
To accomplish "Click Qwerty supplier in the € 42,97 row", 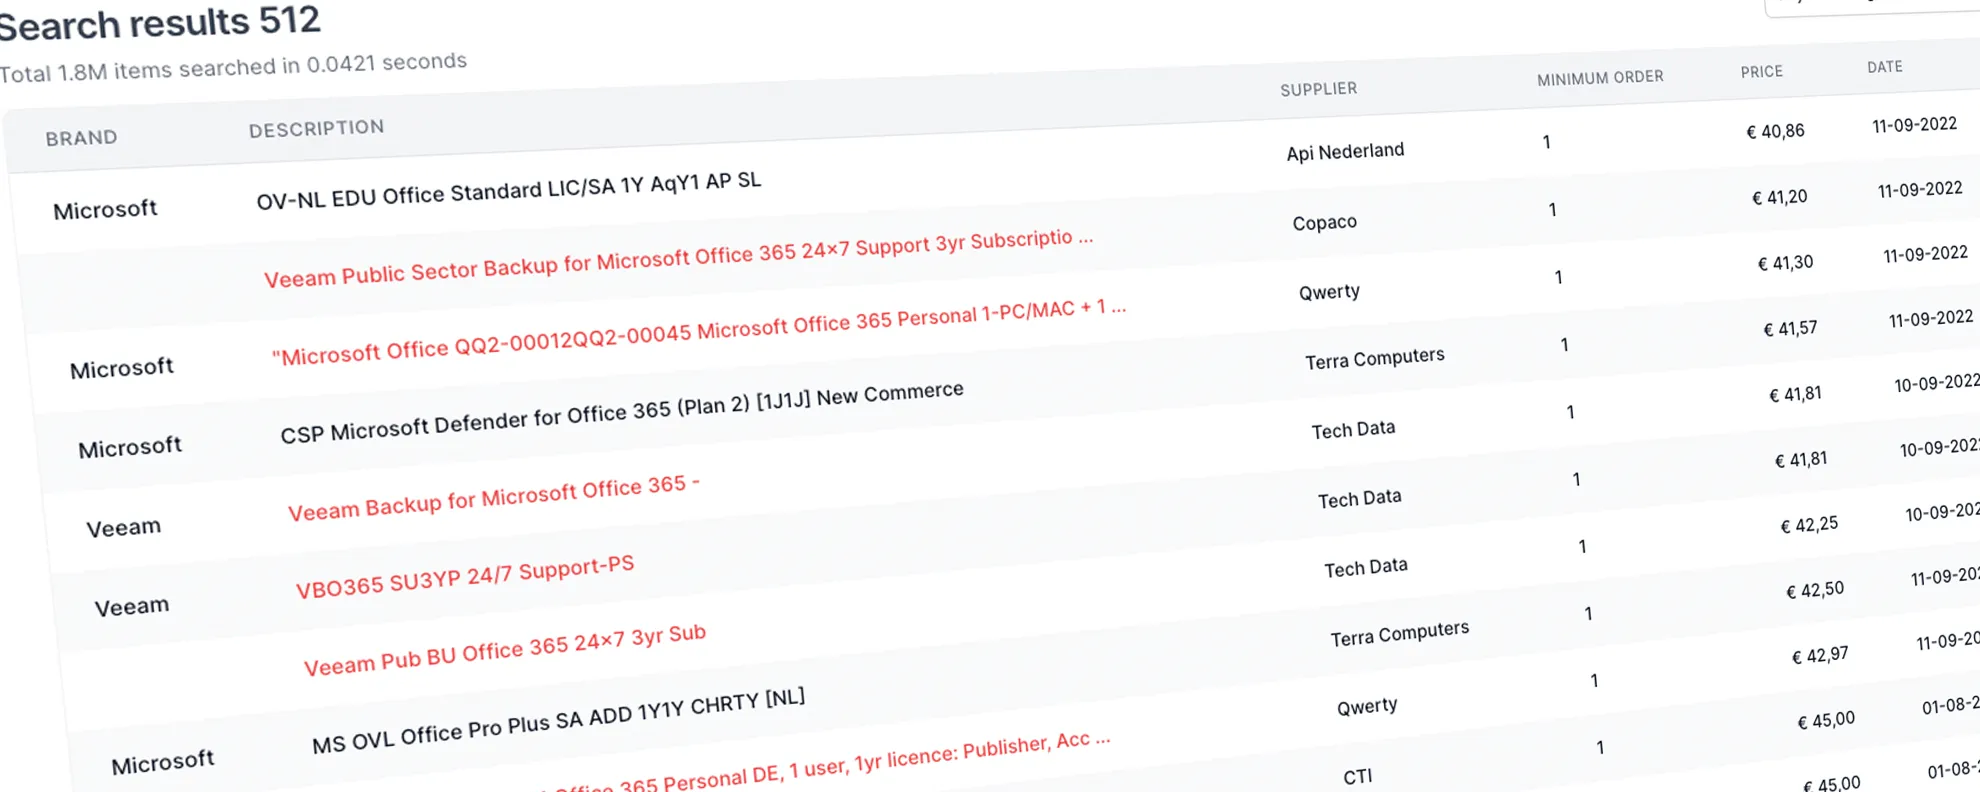I will click(x=1367, y=707).
